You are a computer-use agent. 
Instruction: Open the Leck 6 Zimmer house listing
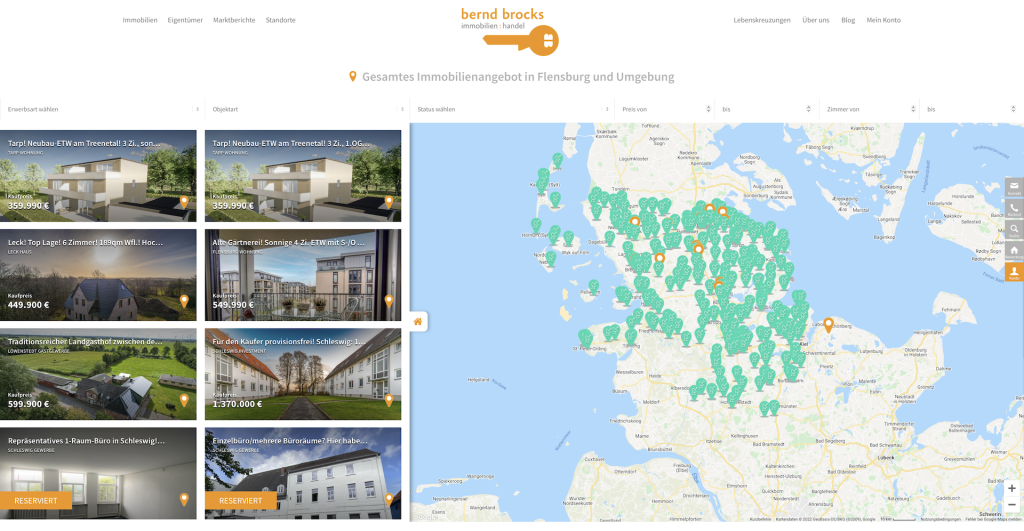[x=99, y=275]
